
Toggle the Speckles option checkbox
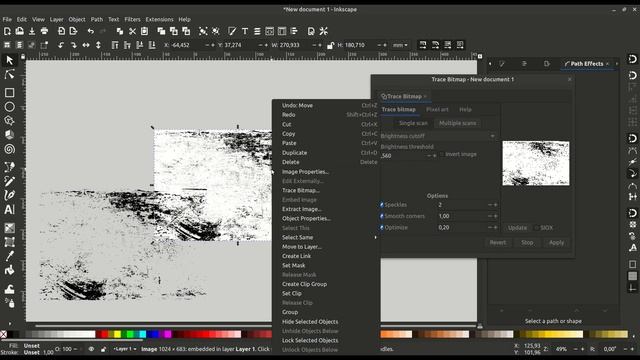(382, 204)
